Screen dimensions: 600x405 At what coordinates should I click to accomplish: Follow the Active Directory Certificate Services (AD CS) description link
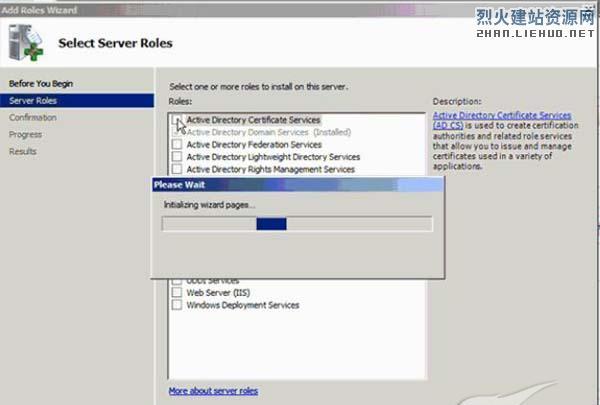click(502, 115)
